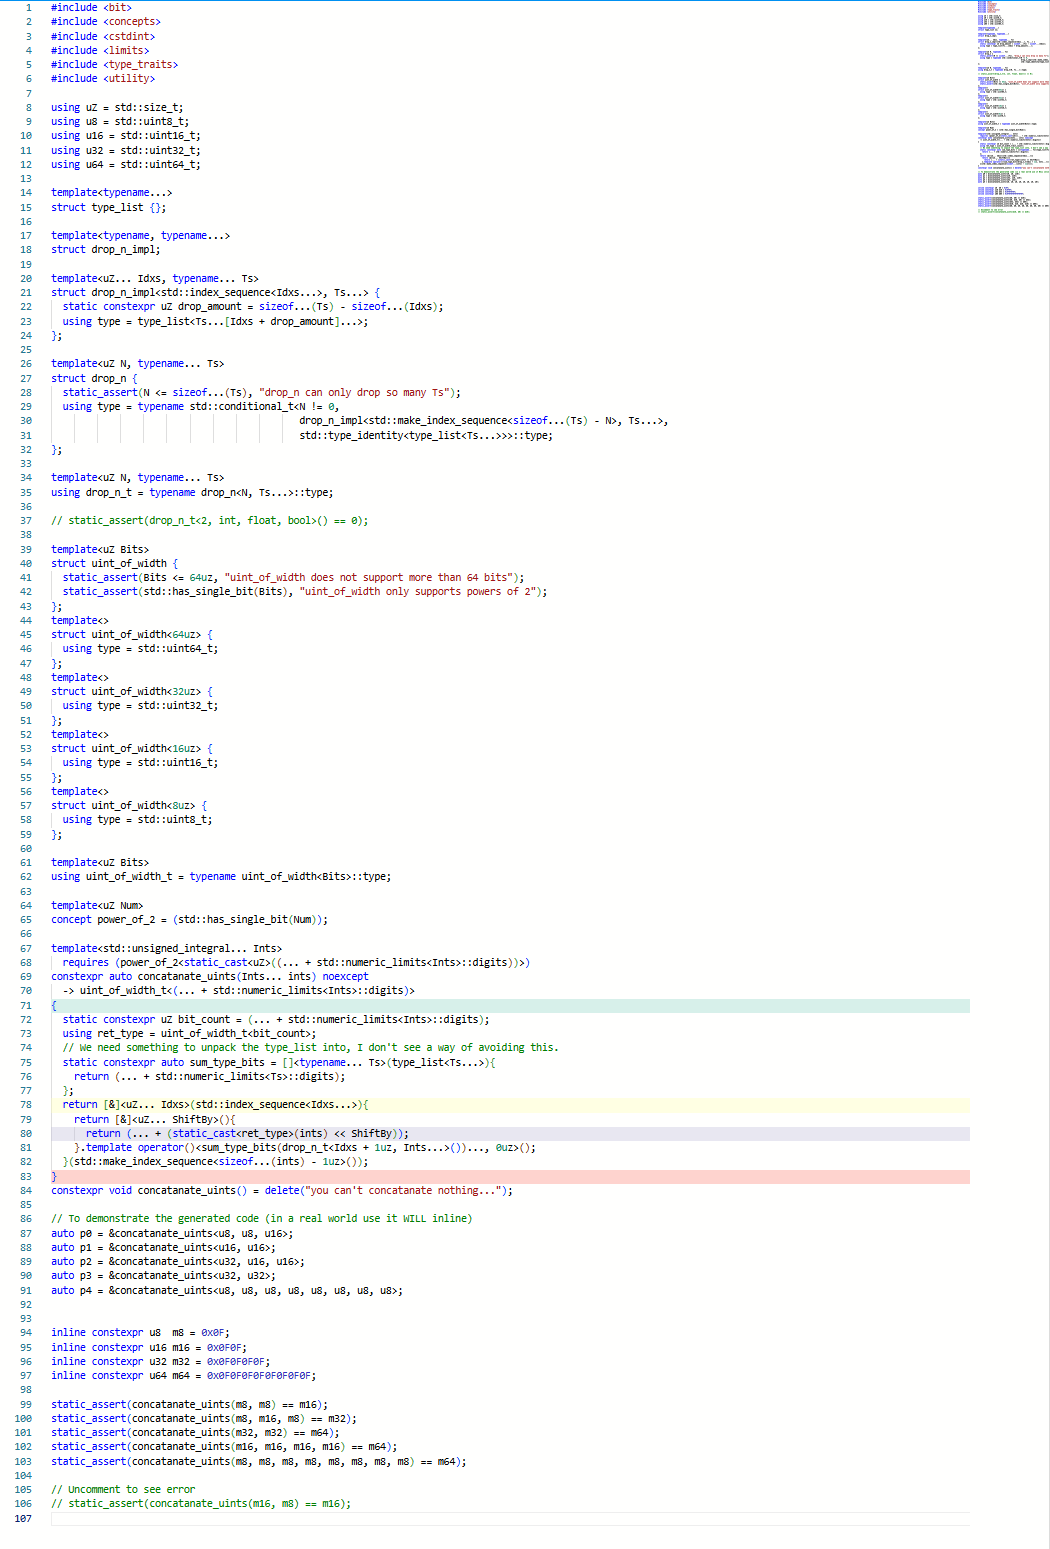This screenshot has width=1050, height=1549.
Task: Click 'template<std::unsigned_integral... Ints>' line
Action: pos(166,949)
